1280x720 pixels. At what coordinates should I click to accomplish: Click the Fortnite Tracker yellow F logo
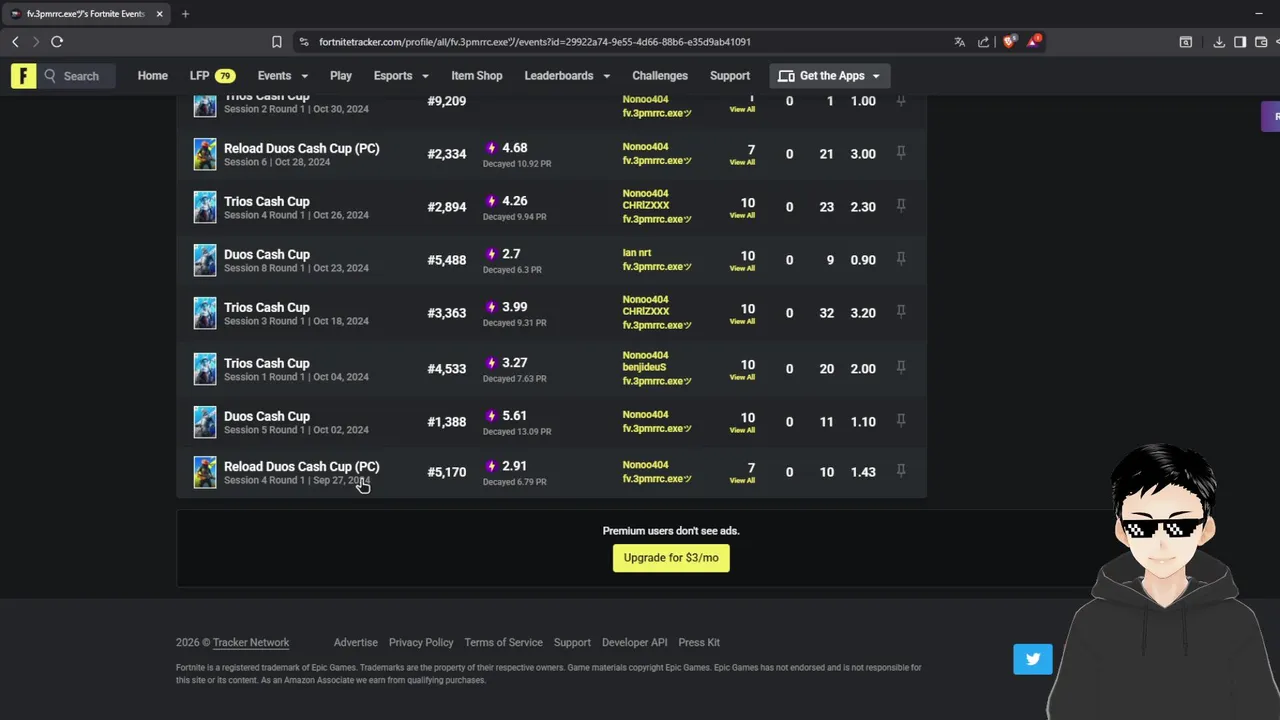click(23, 76)
